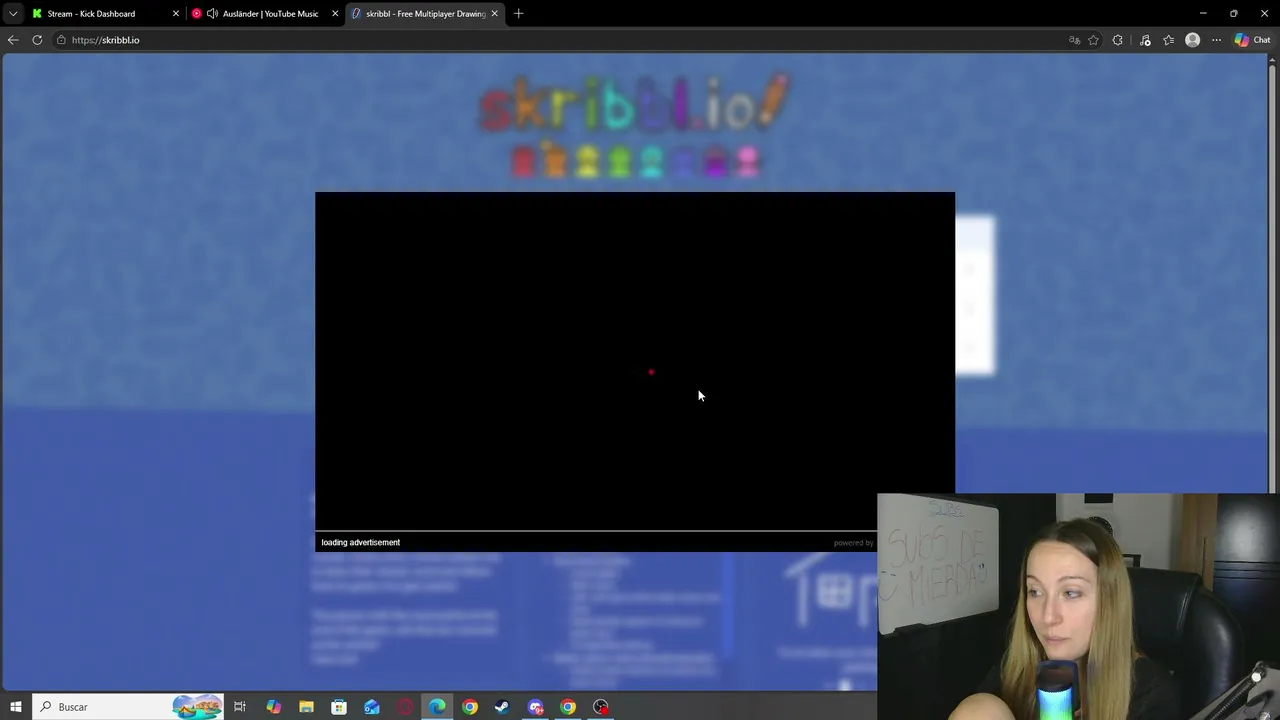
Task: Open the translate page option
Action: (1075, 40)
